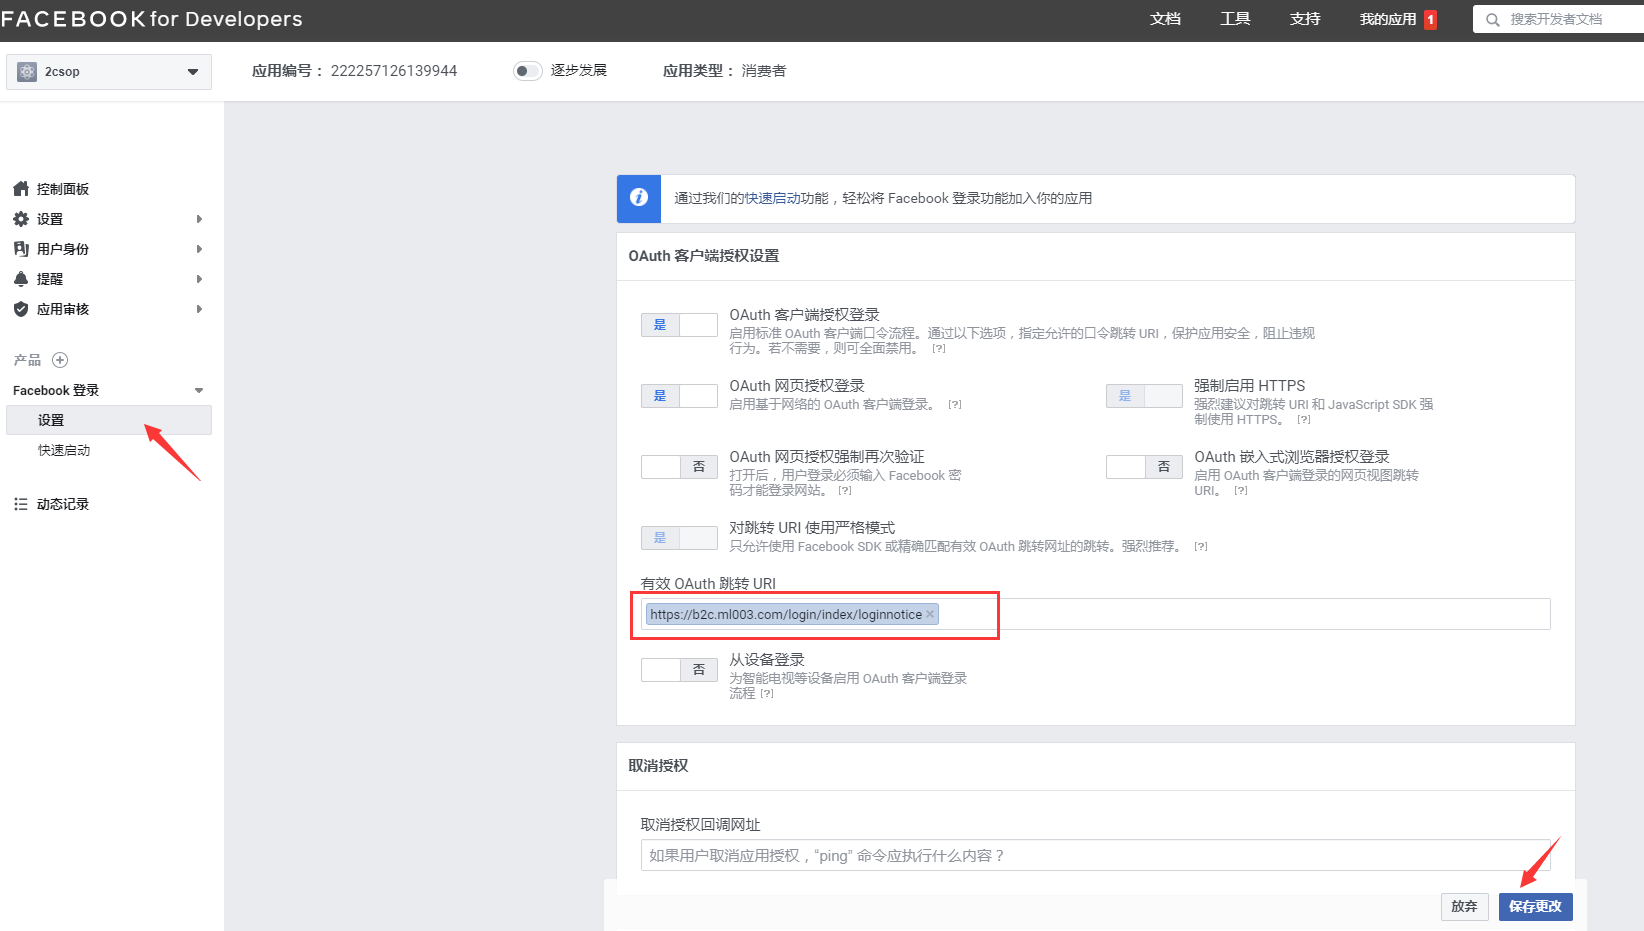Image resolution: width=1644 pixels, height=931 pixels.
Task: Expand the 设置 sidebar arrow
Action: pos(199,219)
